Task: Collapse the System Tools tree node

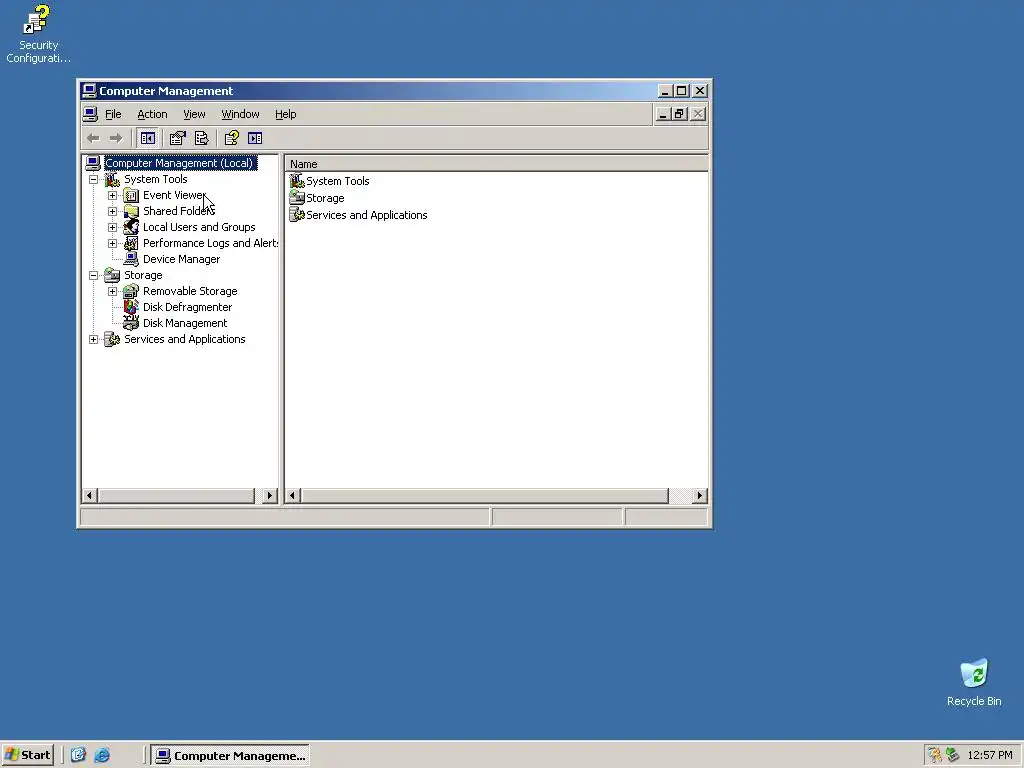Action: pos(93,180)
